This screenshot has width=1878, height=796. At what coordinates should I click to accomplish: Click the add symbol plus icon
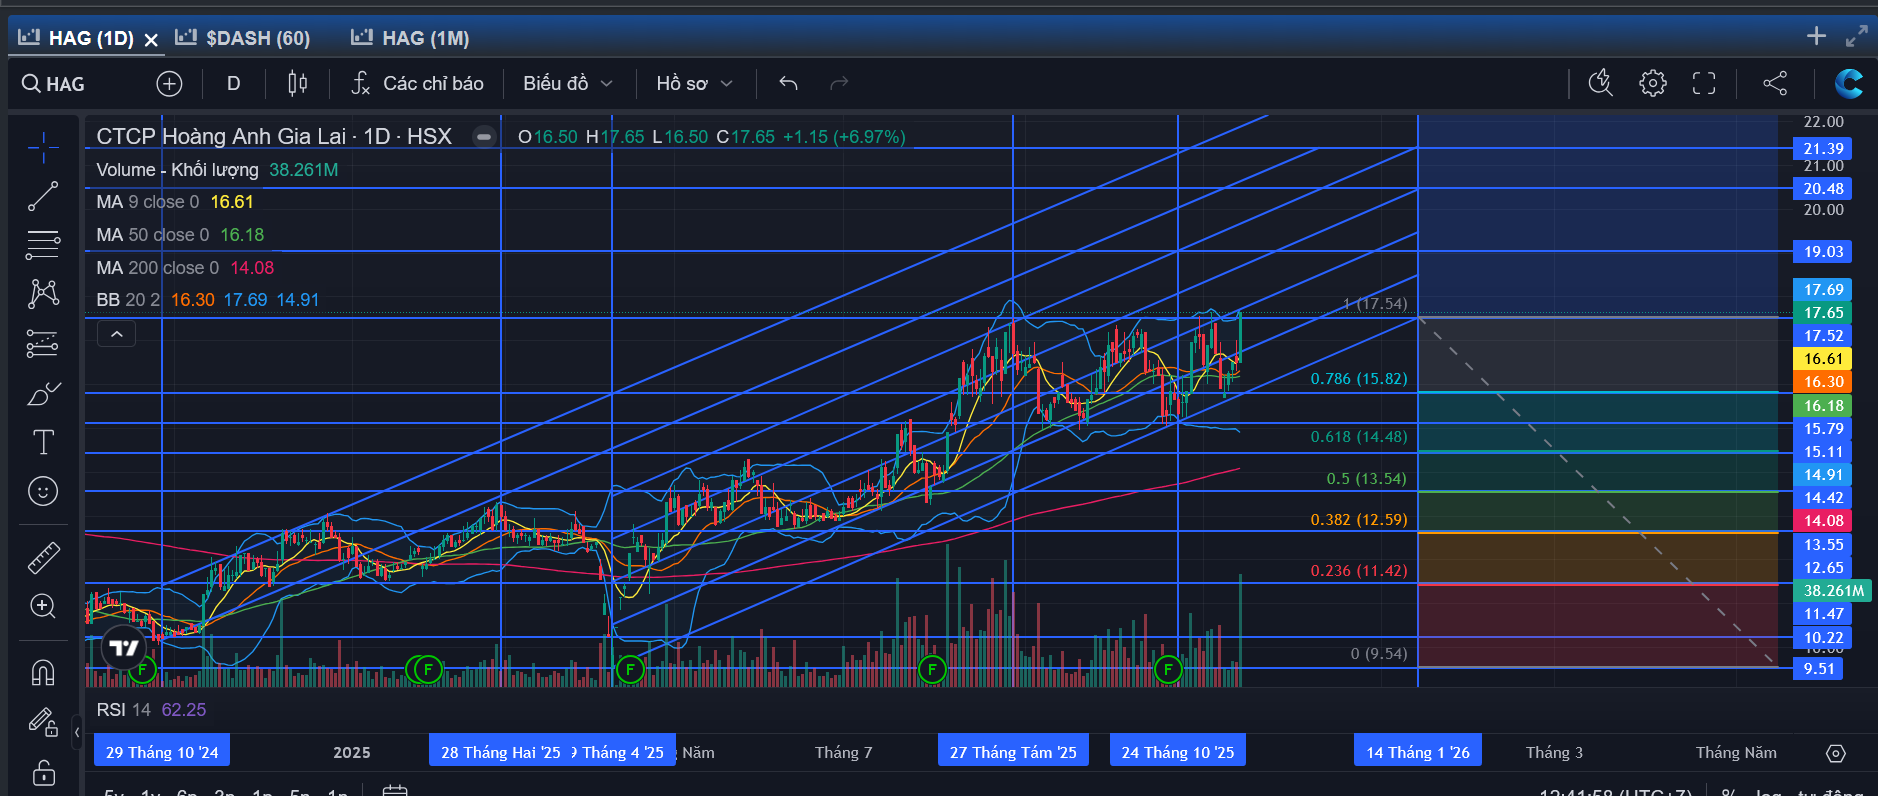169,84
